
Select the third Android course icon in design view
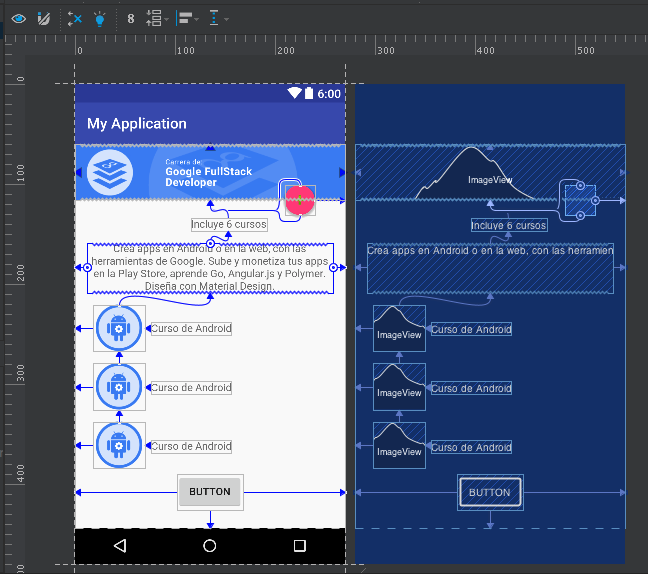[119, 446]
